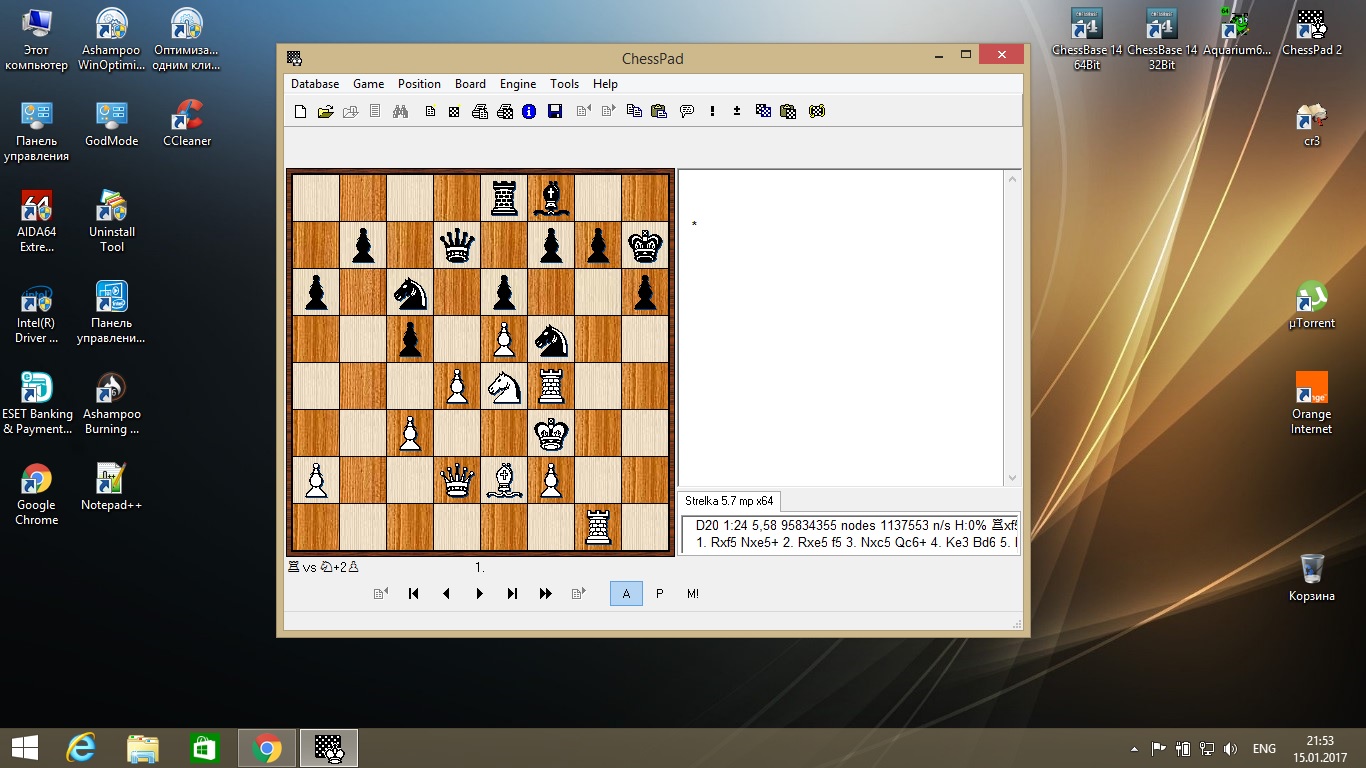This screenshot has height=768, width=1366.
Task: Click the exclamation mark annotation icon
Action: coord(712,112)
